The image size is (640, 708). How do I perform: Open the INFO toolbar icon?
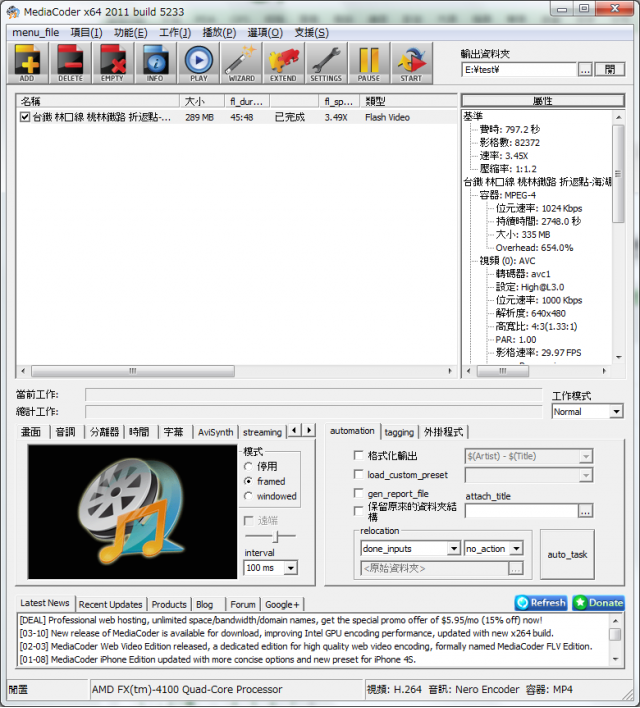coord(155,63)
